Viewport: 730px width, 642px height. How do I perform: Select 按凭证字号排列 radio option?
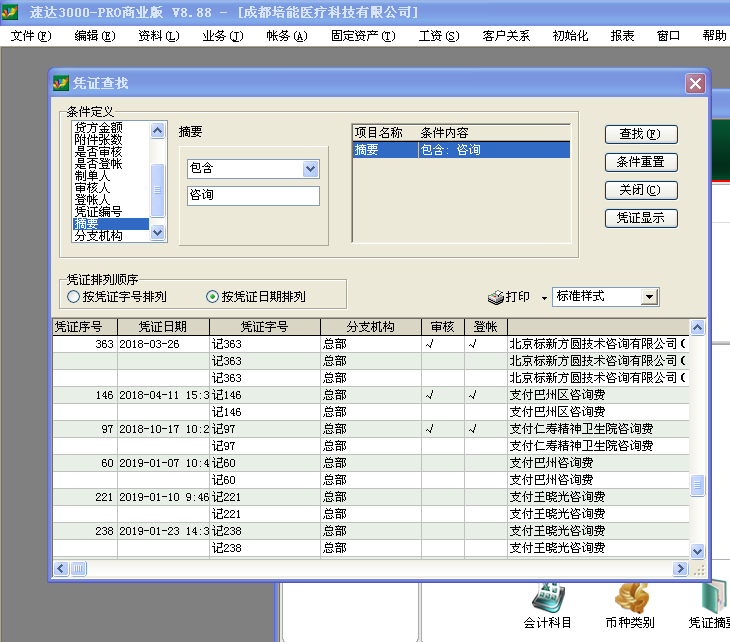[x=73, y=297]
